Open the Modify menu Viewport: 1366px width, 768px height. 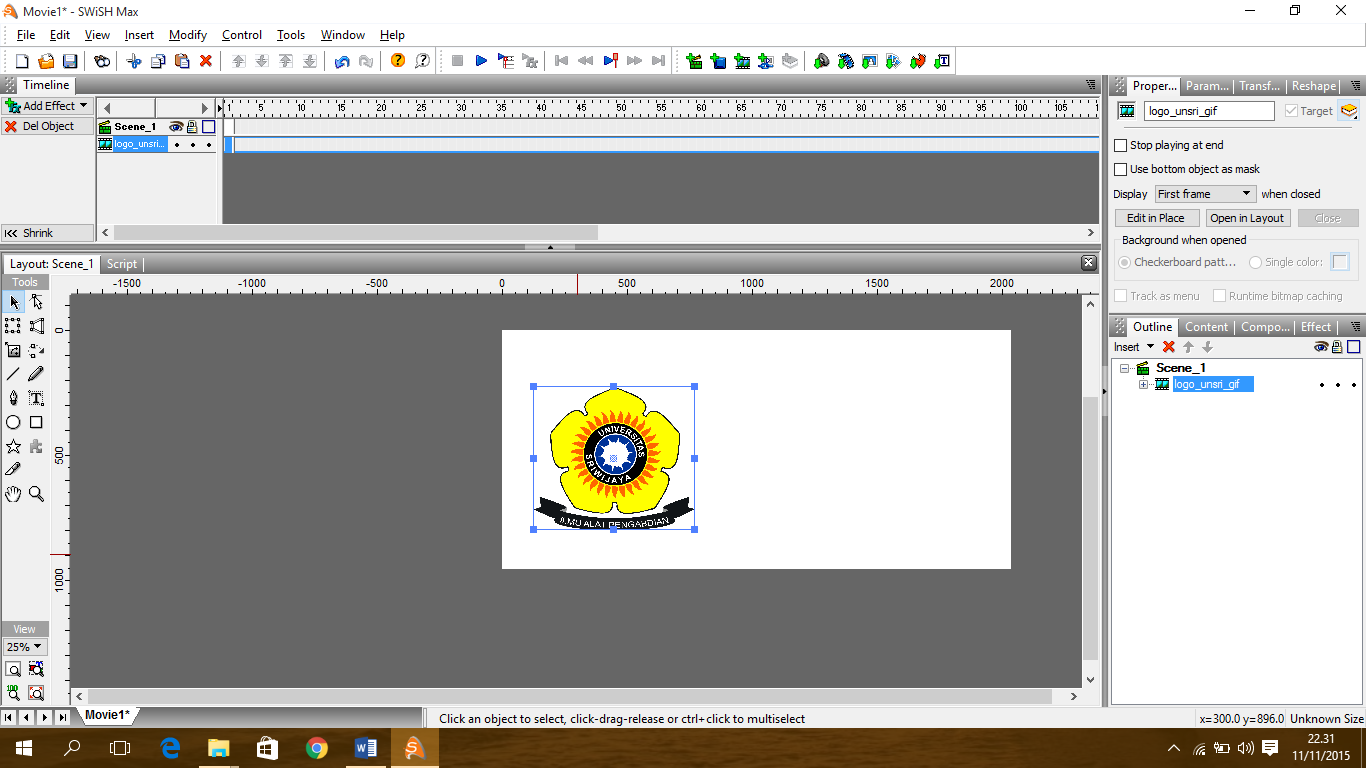click(x=188, y=35)
